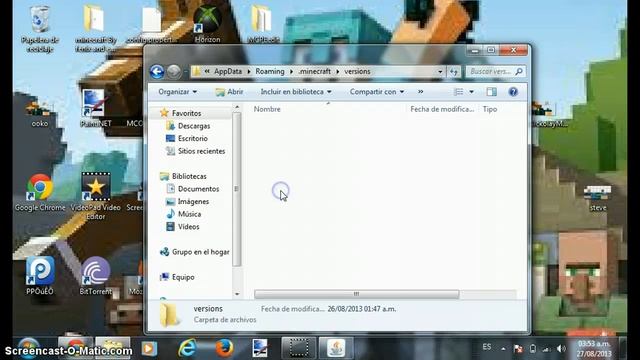Open Escritorio in the navigation pane
The image size is (640, 360).
point(192,139)
